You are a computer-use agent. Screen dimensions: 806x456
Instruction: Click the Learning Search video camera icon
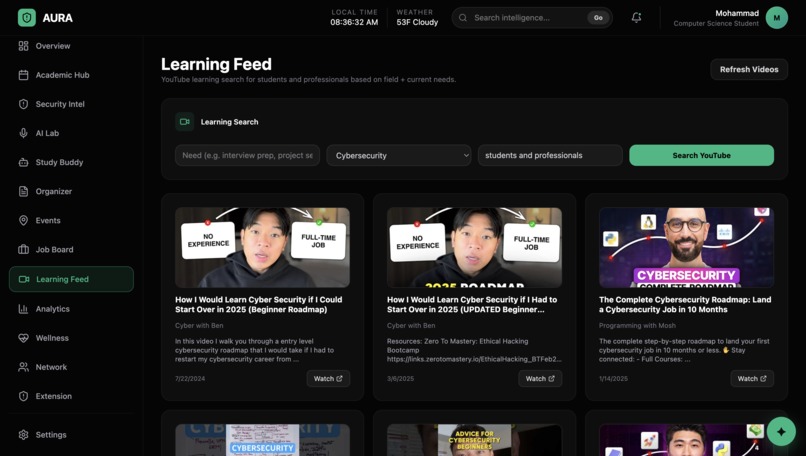185,122
